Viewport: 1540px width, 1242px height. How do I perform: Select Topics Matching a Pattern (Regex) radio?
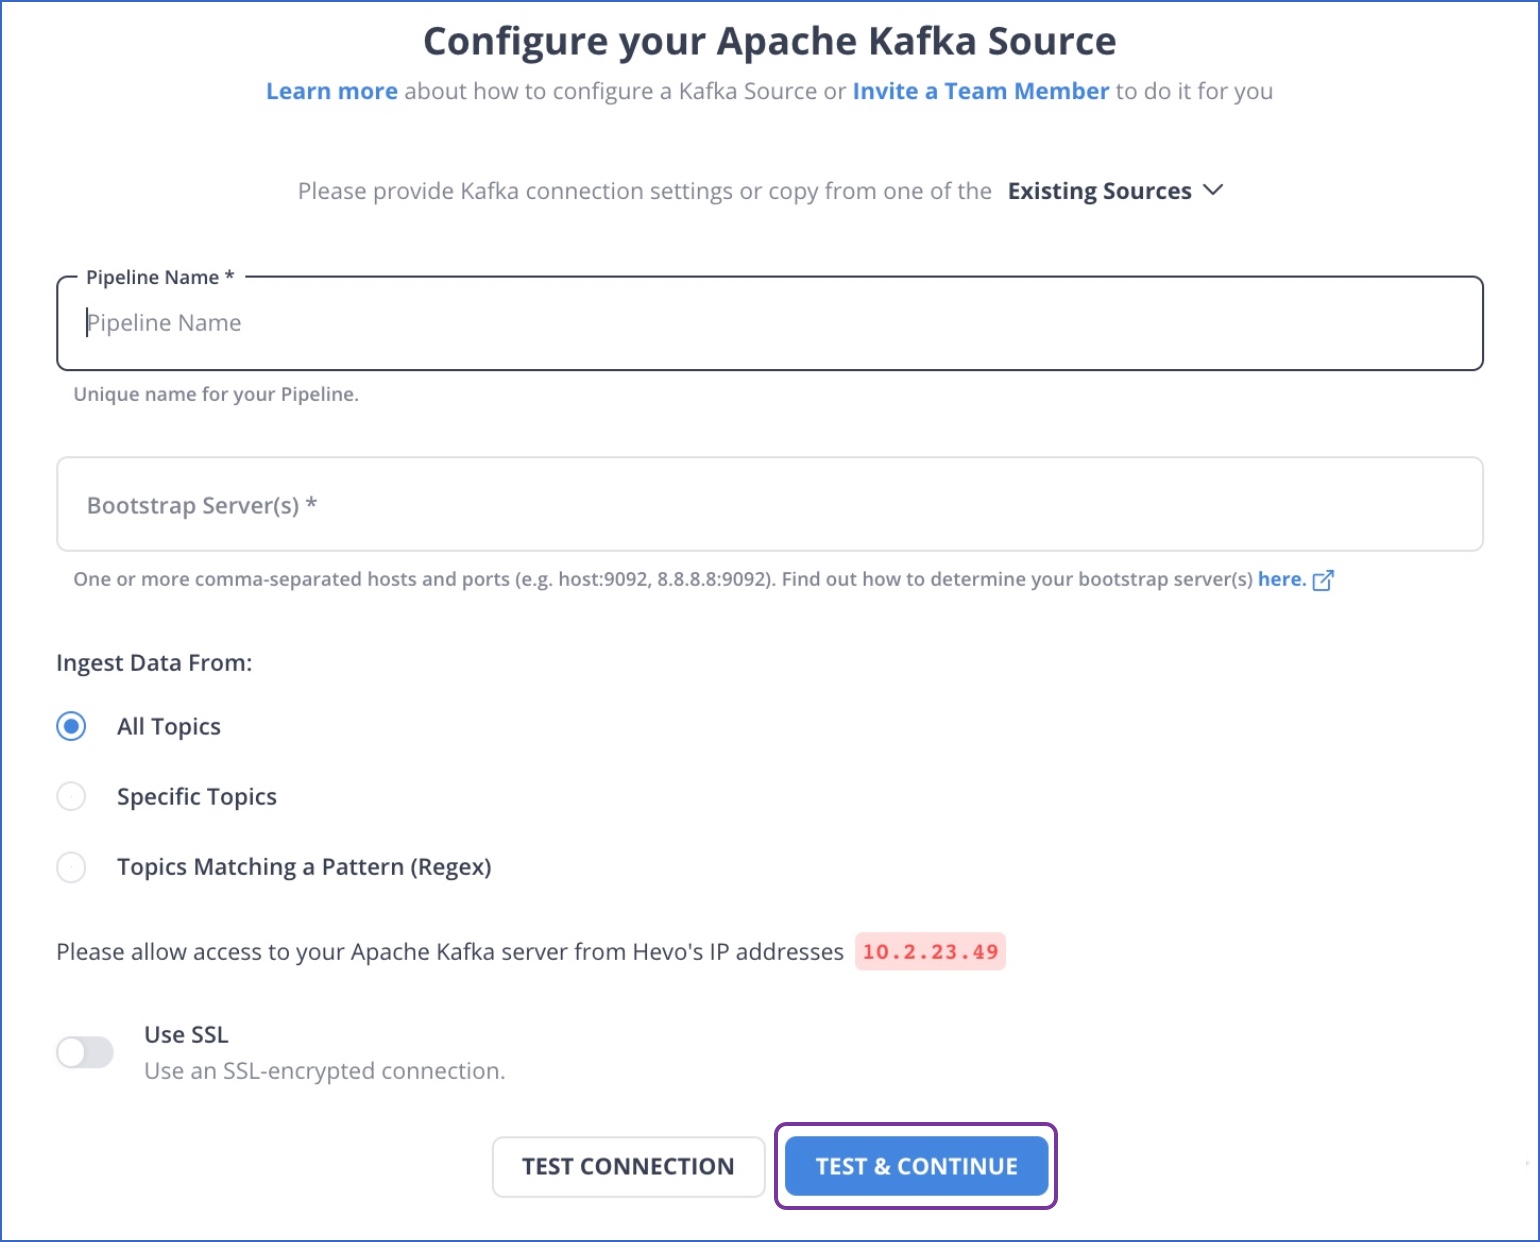[71, 867]
